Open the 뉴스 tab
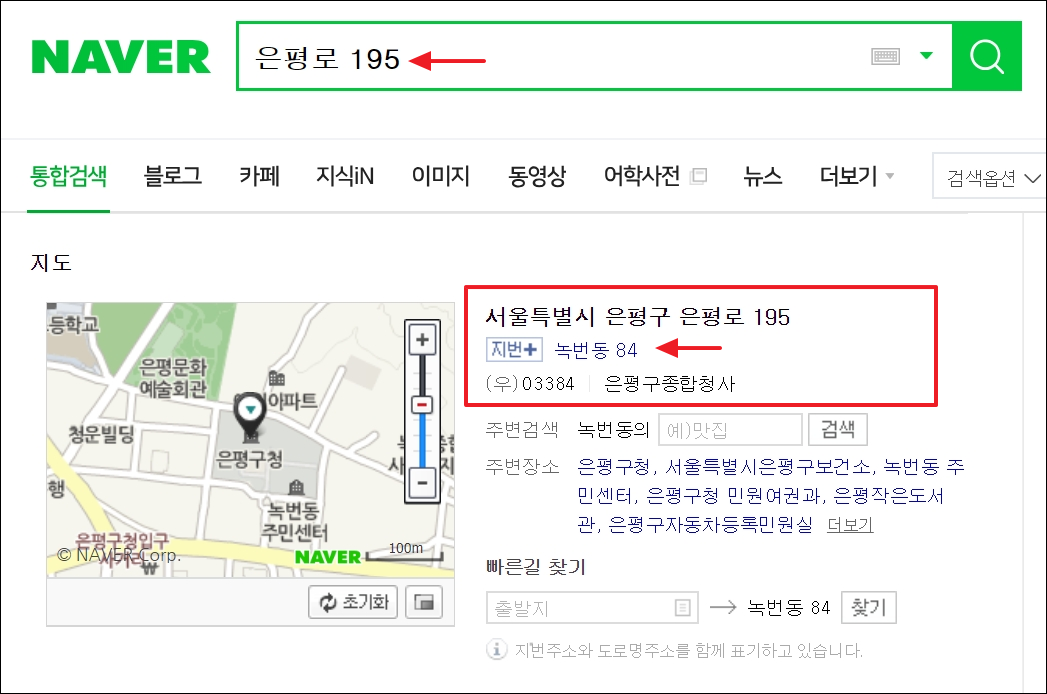The image size is (1047, 694). [x=763, y=176]
